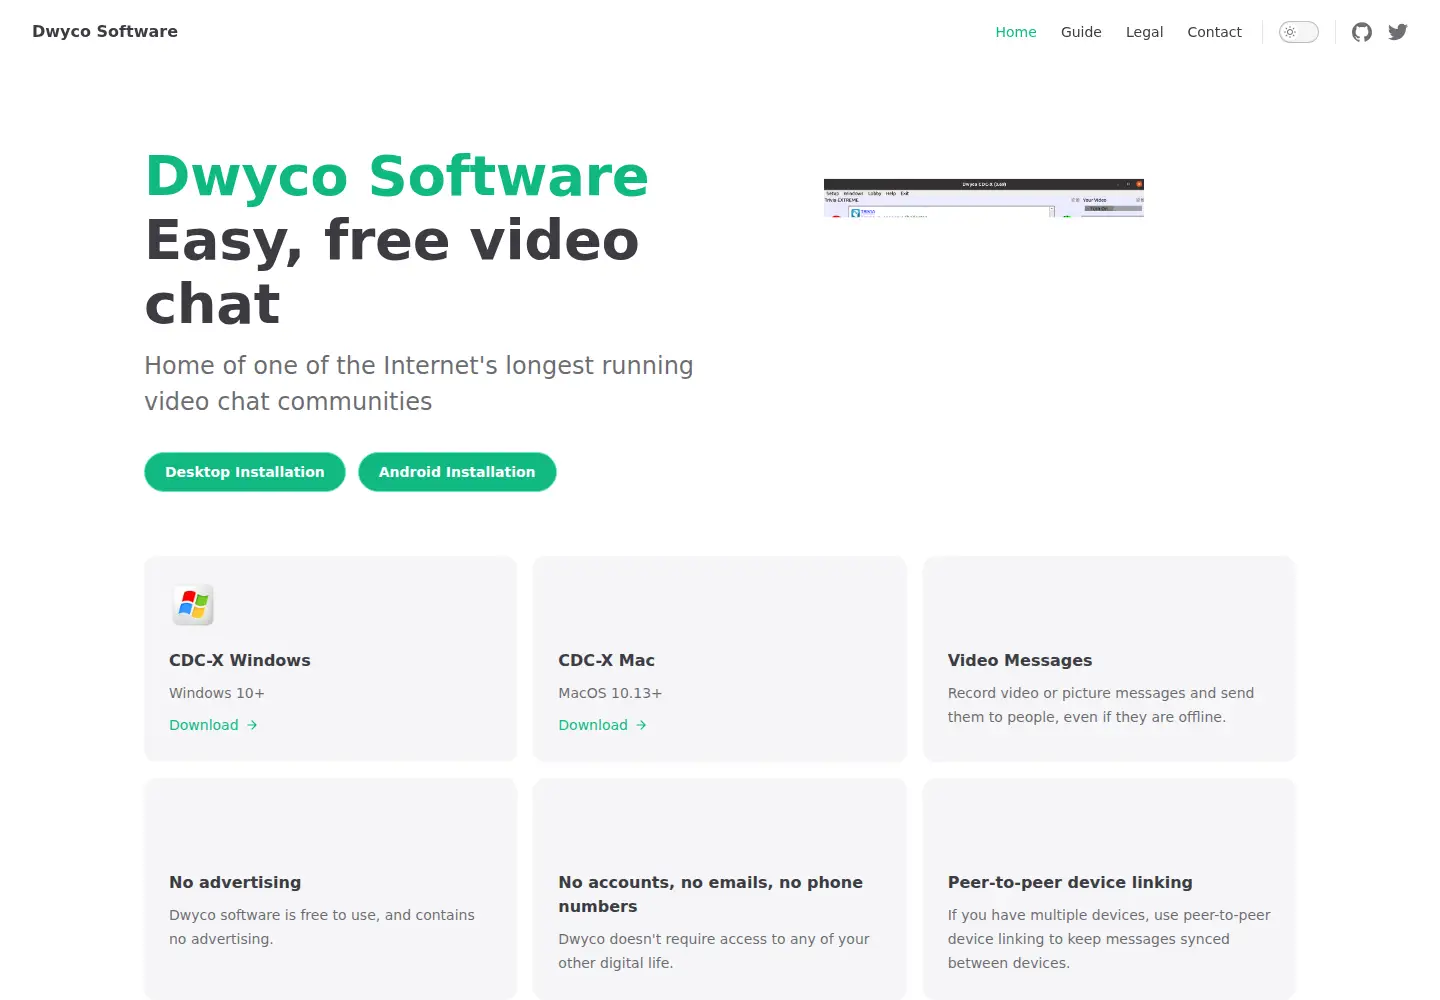The width and height of the screenshot is (1440, 1000).
Task: Click the 'Dwyco doesn't require access' description
Action: tap(714, 951)
